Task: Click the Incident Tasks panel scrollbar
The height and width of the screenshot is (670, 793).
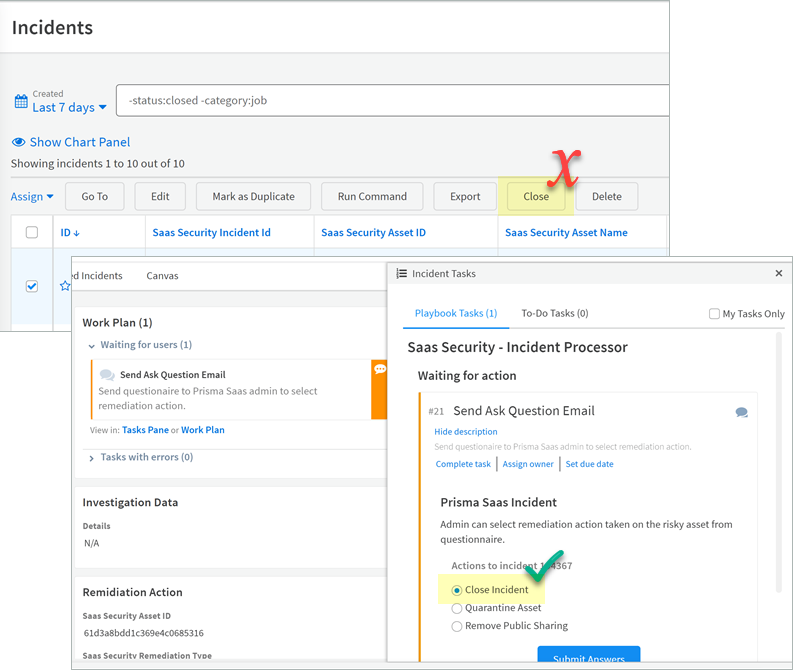Action: point(779,463)
